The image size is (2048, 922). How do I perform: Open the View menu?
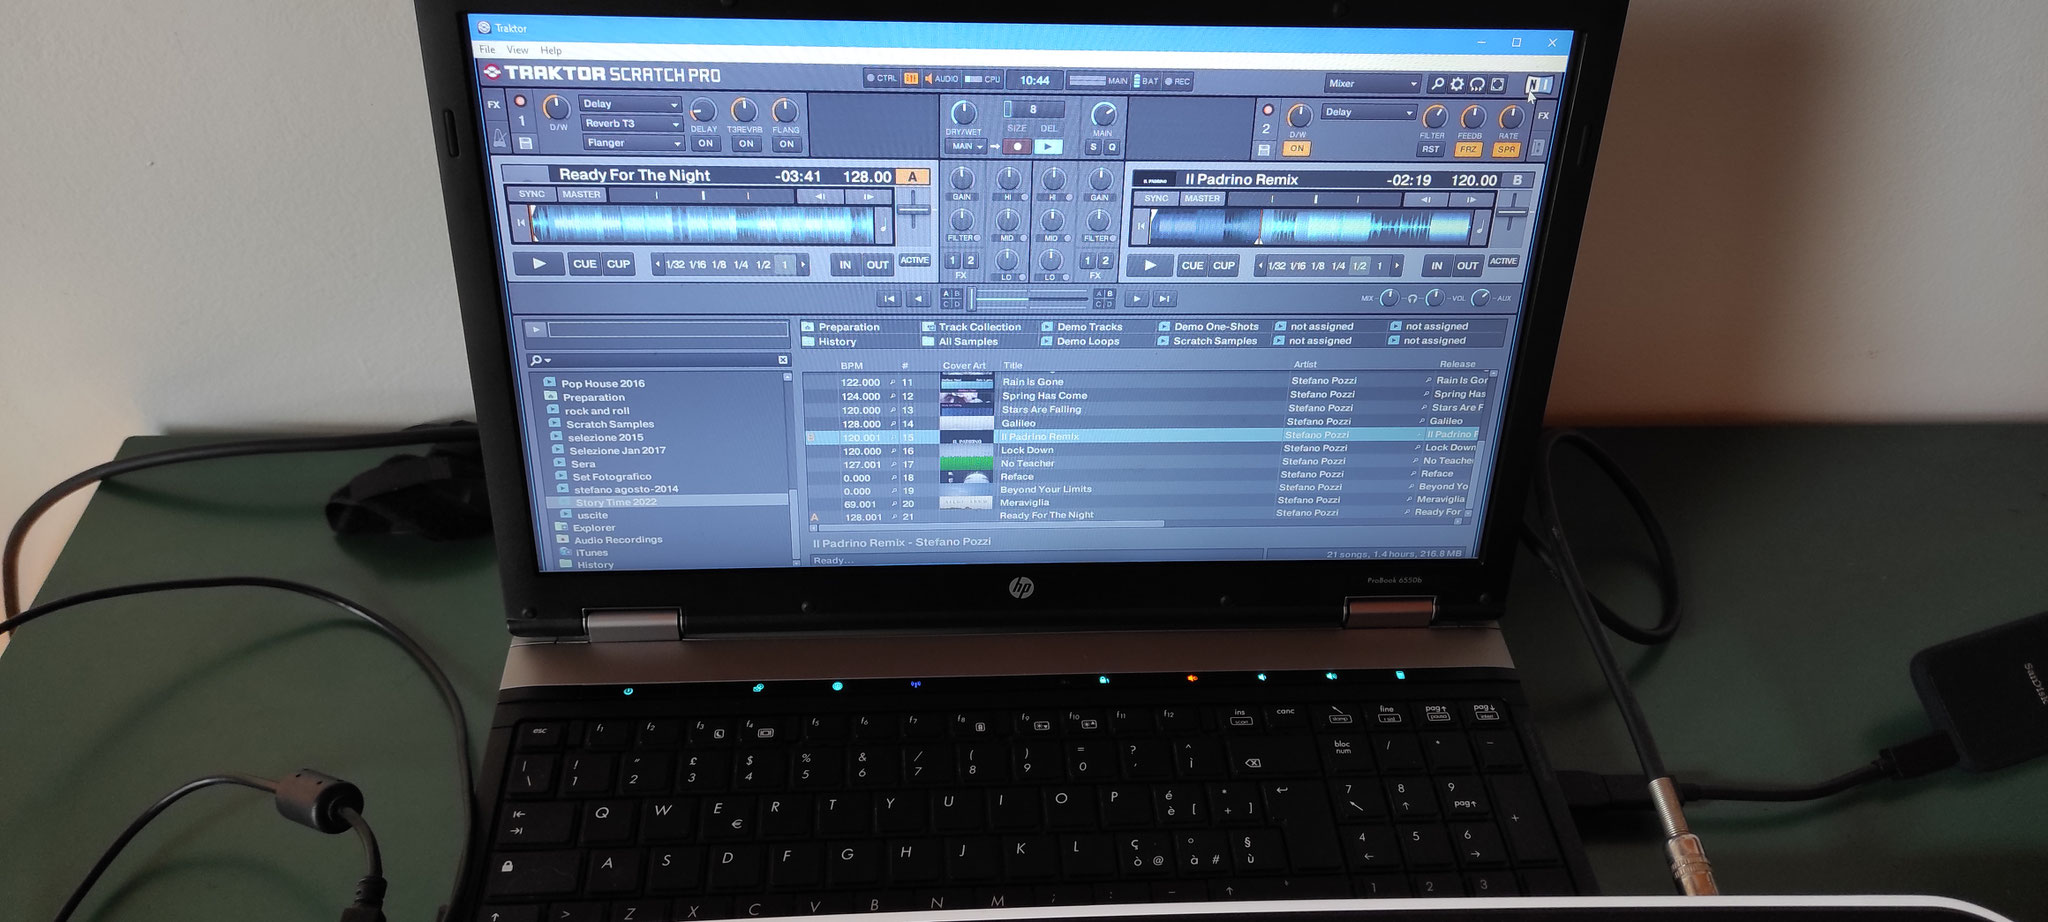[x=517, y=50]
